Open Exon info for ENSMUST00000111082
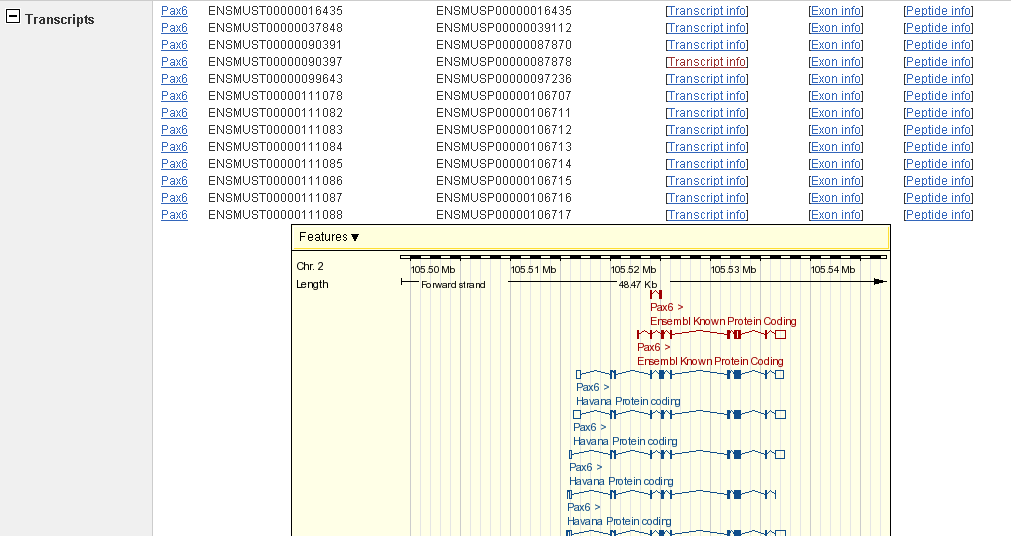Image resolution: width=1011 pixels, height=536 pixels. coord(836,113)
